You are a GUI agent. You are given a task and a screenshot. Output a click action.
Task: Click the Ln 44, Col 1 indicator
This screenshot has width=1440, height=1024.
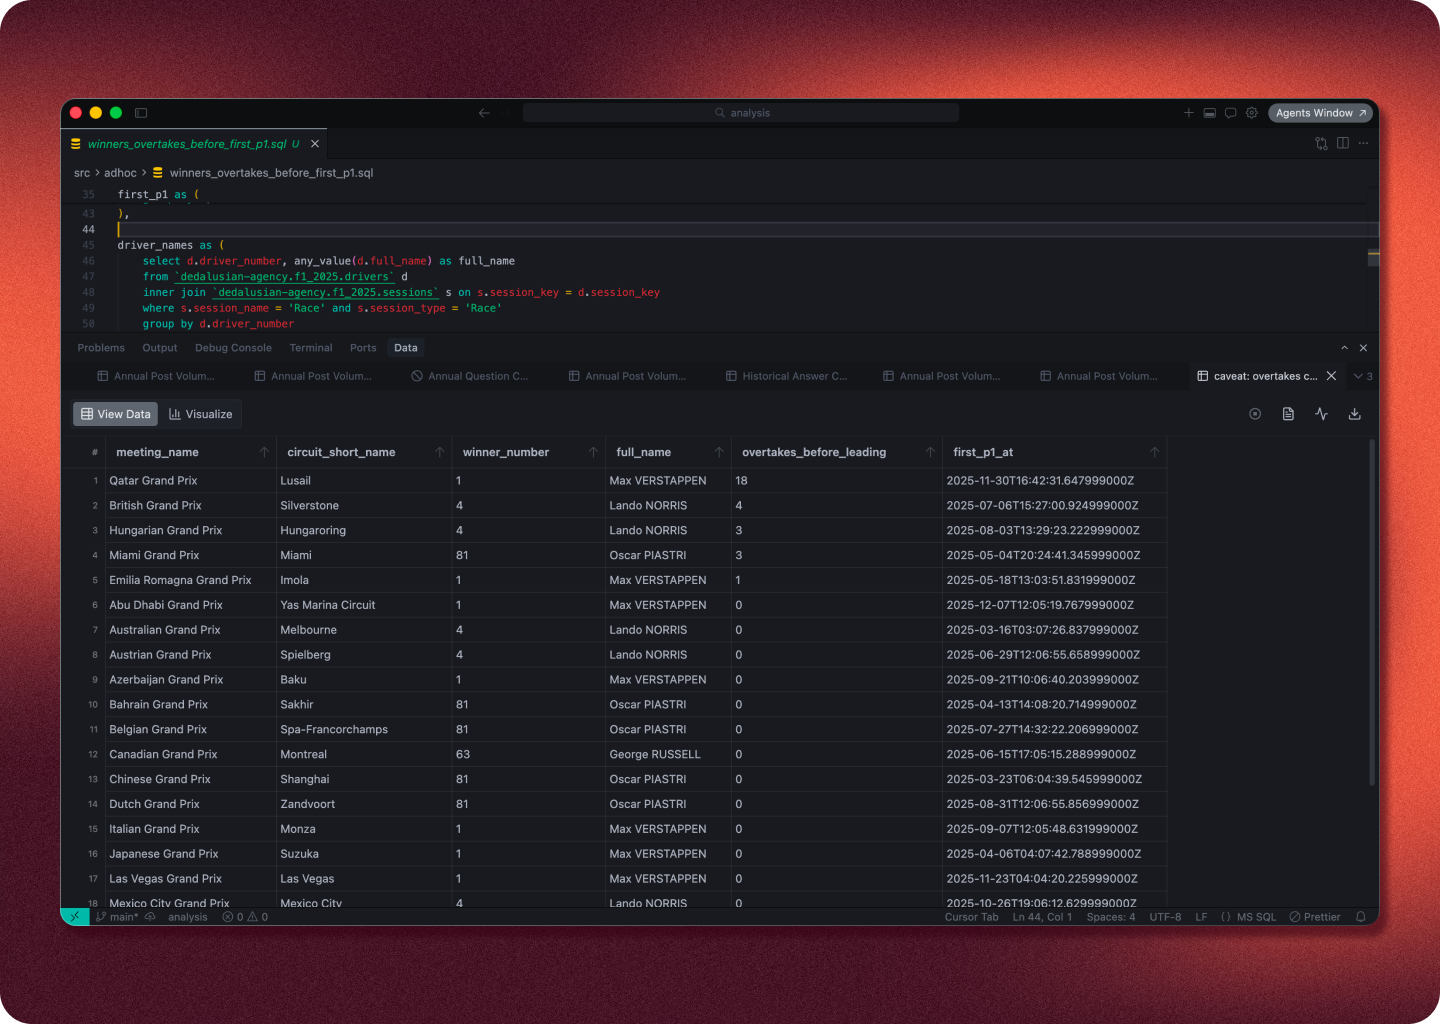1042,917
